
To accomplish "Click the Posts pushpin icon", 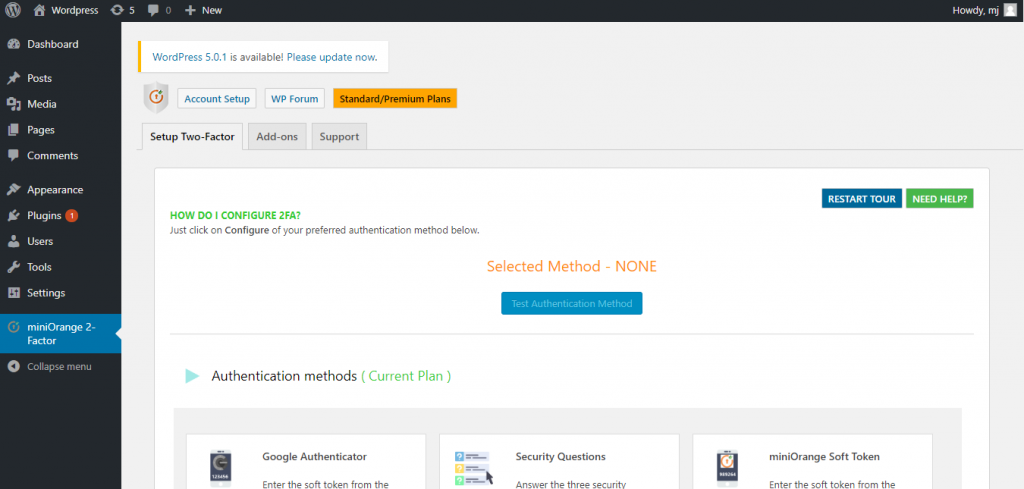I will (13, 78).
